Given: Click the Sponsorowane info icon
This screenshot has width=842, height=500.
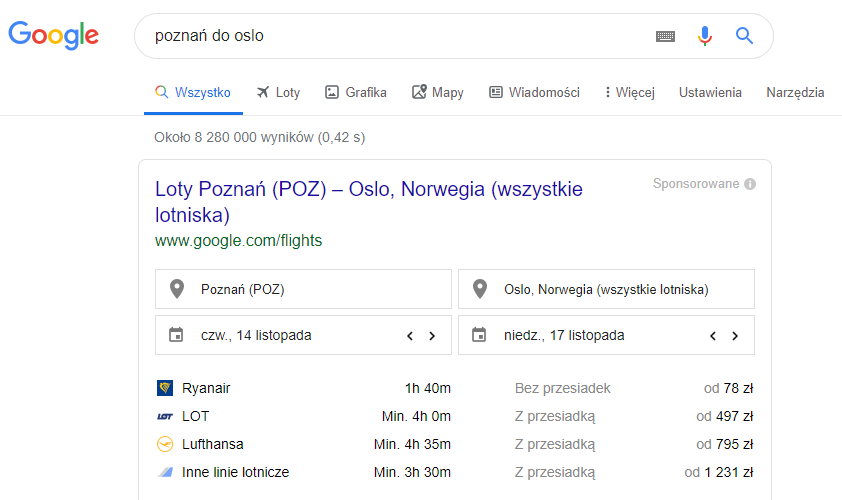Looking at the screenshot, I should 750,184.
